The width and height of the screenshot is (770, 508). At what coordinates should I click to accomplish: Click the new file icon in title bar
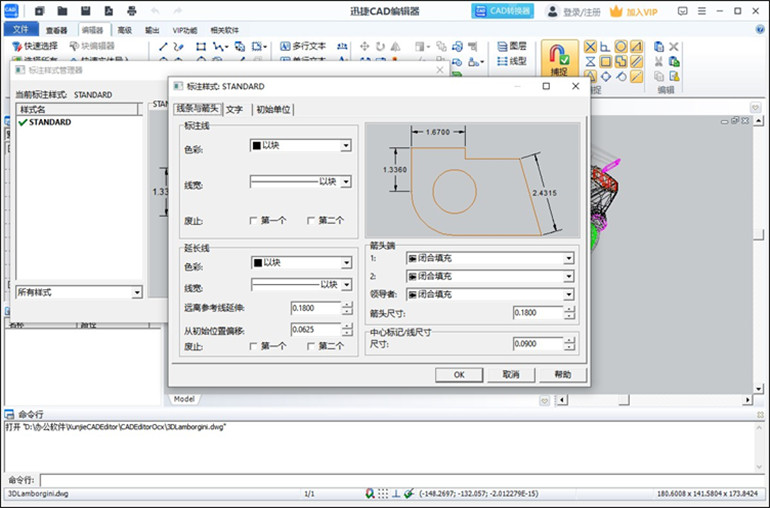pyautogui.click(x=39, y=11)
